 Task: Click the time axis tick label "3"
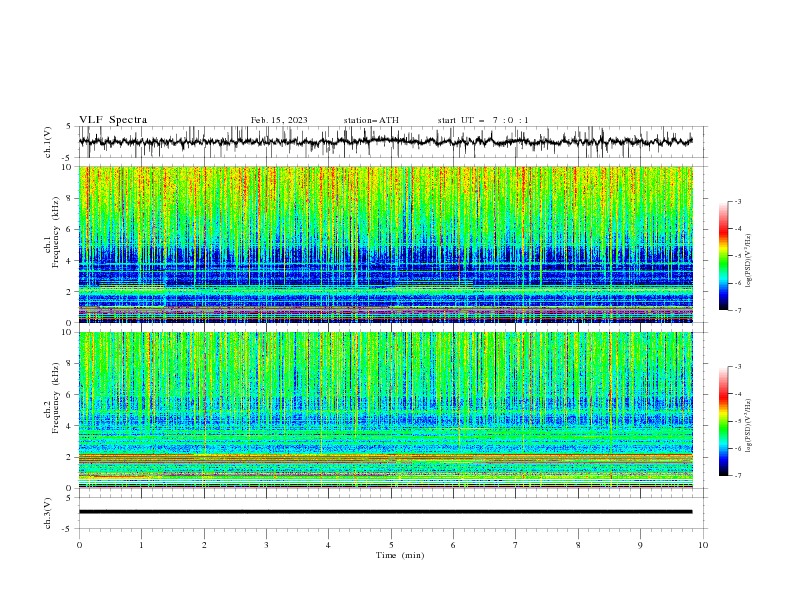coord(266,545)
